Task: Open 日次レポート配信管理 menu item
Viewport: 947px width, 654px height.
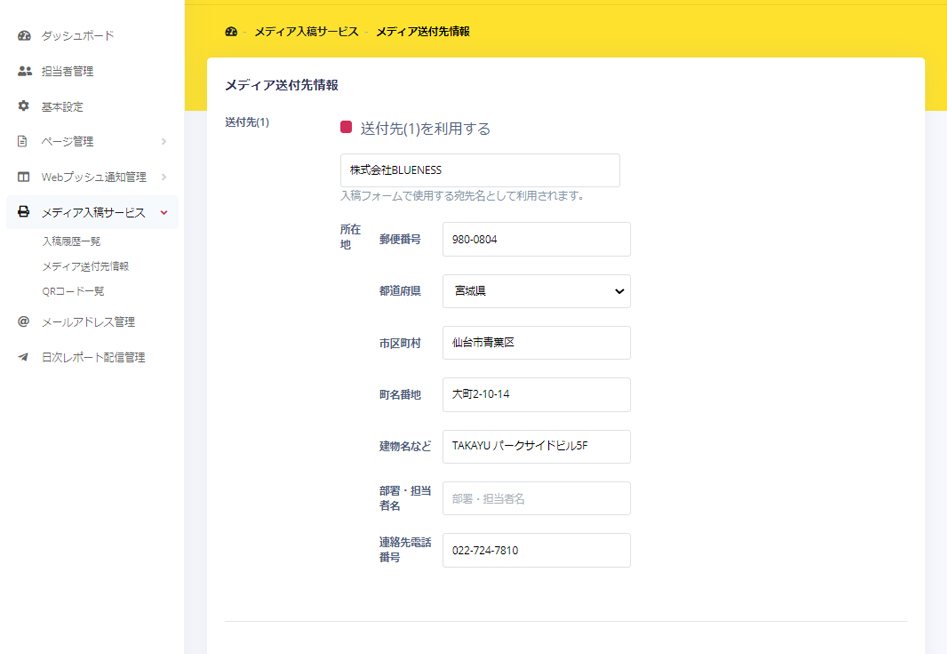Action: tap(92, 357)
